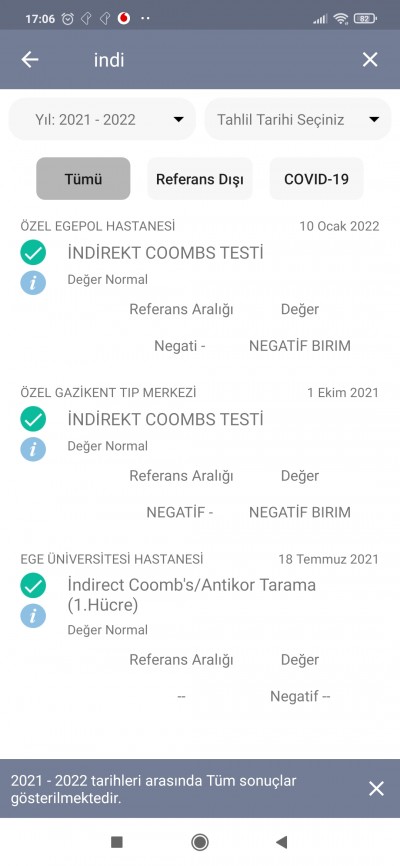Select the Referans Dışı filter tab
Image resolution: width=400 pixels, height=866 pixels.
(x=200, y=179)
